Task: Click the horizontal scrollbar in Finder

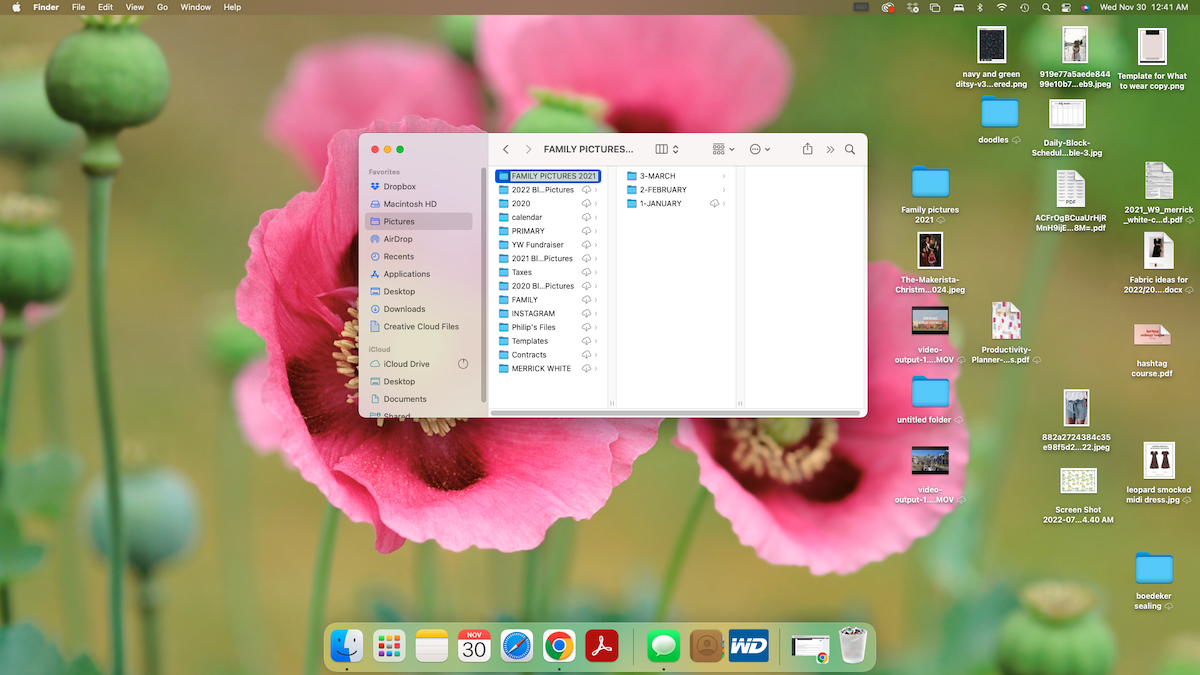Action: 675,412
